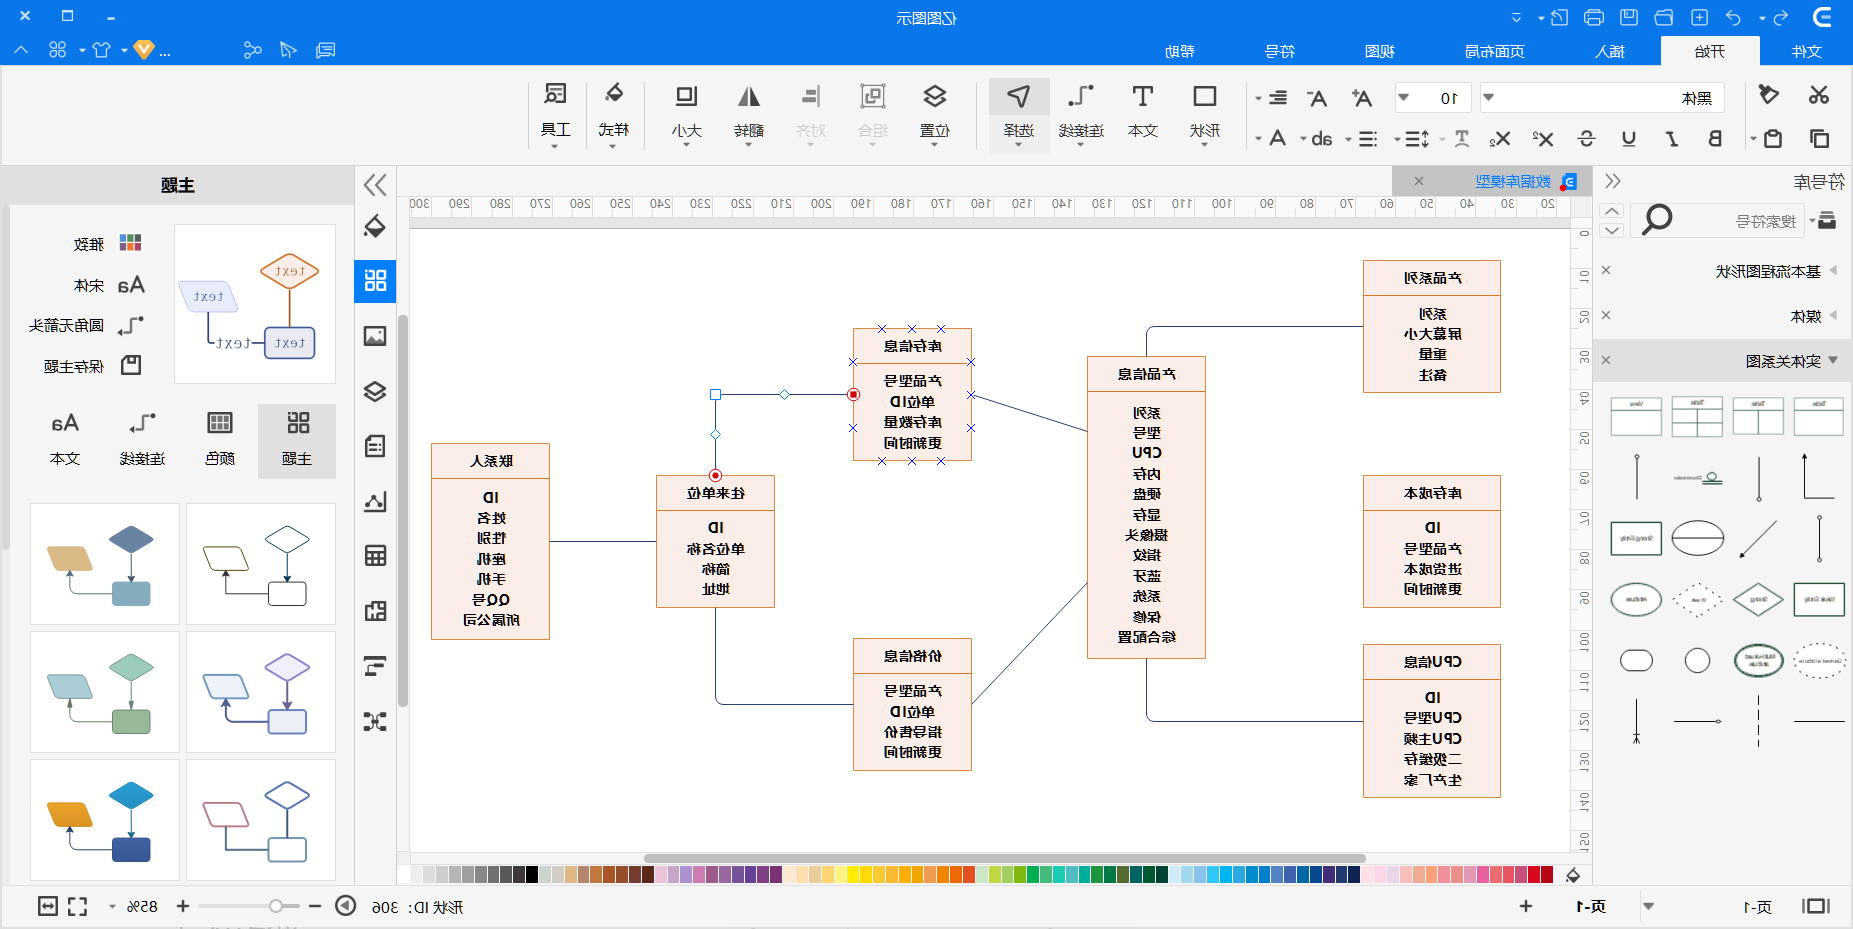Open the page list dropdown in status bar
Viewport: 1853px width, 929px height.
[1648, 906]
